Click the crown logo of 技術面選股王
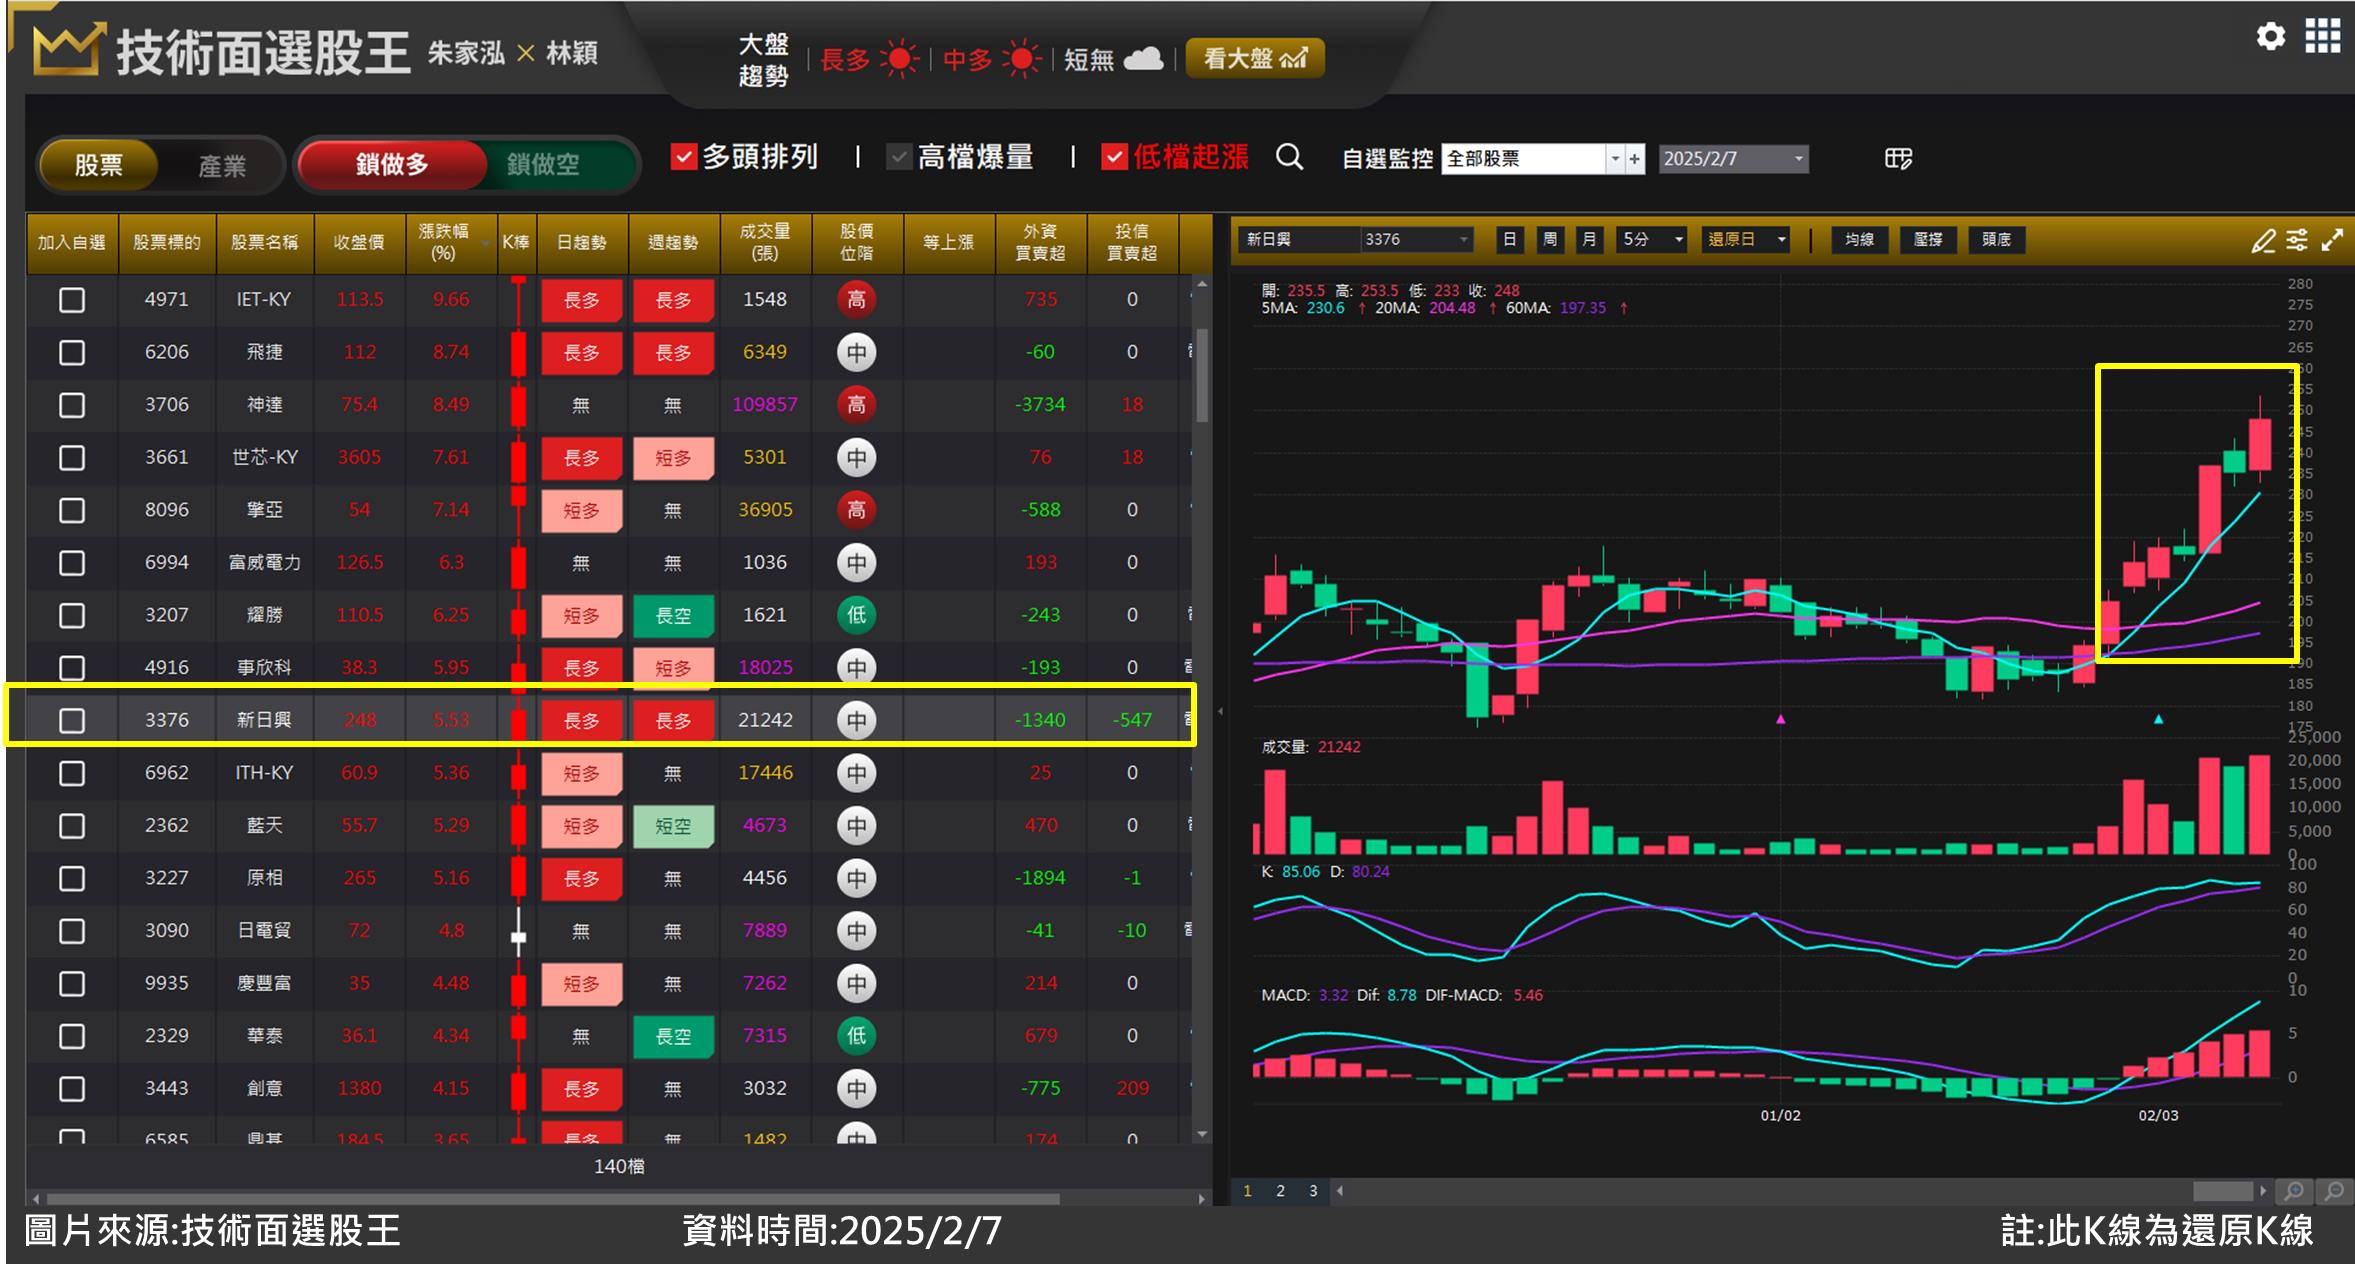The width and height of the screenshot is (2355, 1275). point(68,50)
